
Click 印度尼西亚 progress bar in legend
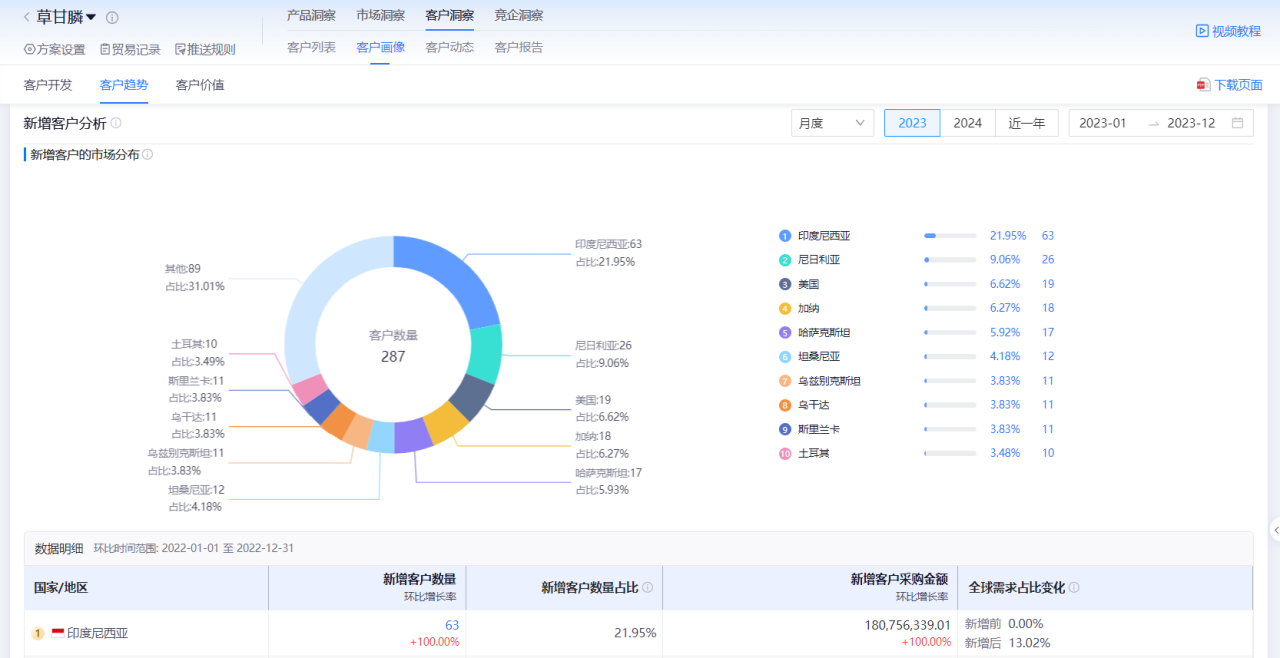(x=950, y=236)
